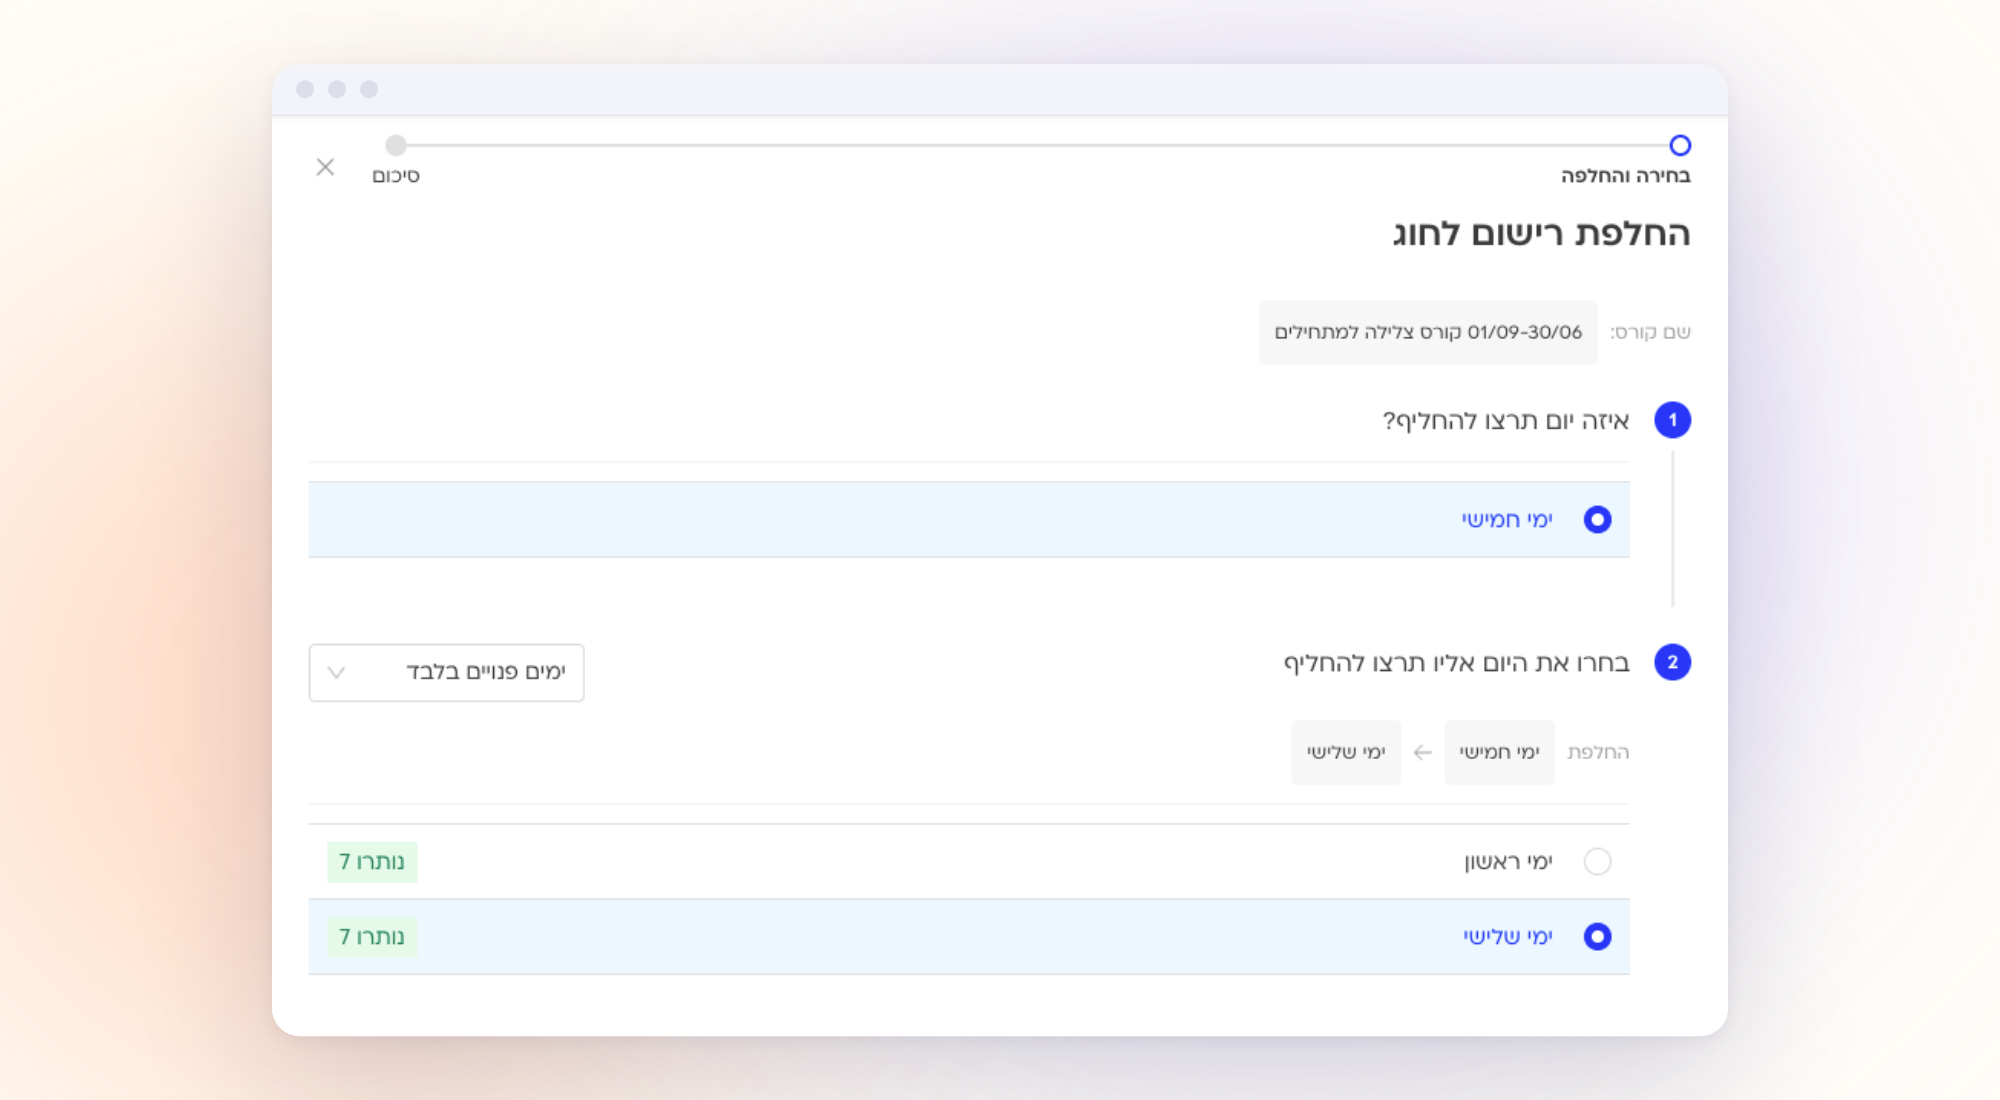Click the נותרו 7 badge for ימי שלישי
This screenshot has width=2000, height=1100.
[372, 937]
